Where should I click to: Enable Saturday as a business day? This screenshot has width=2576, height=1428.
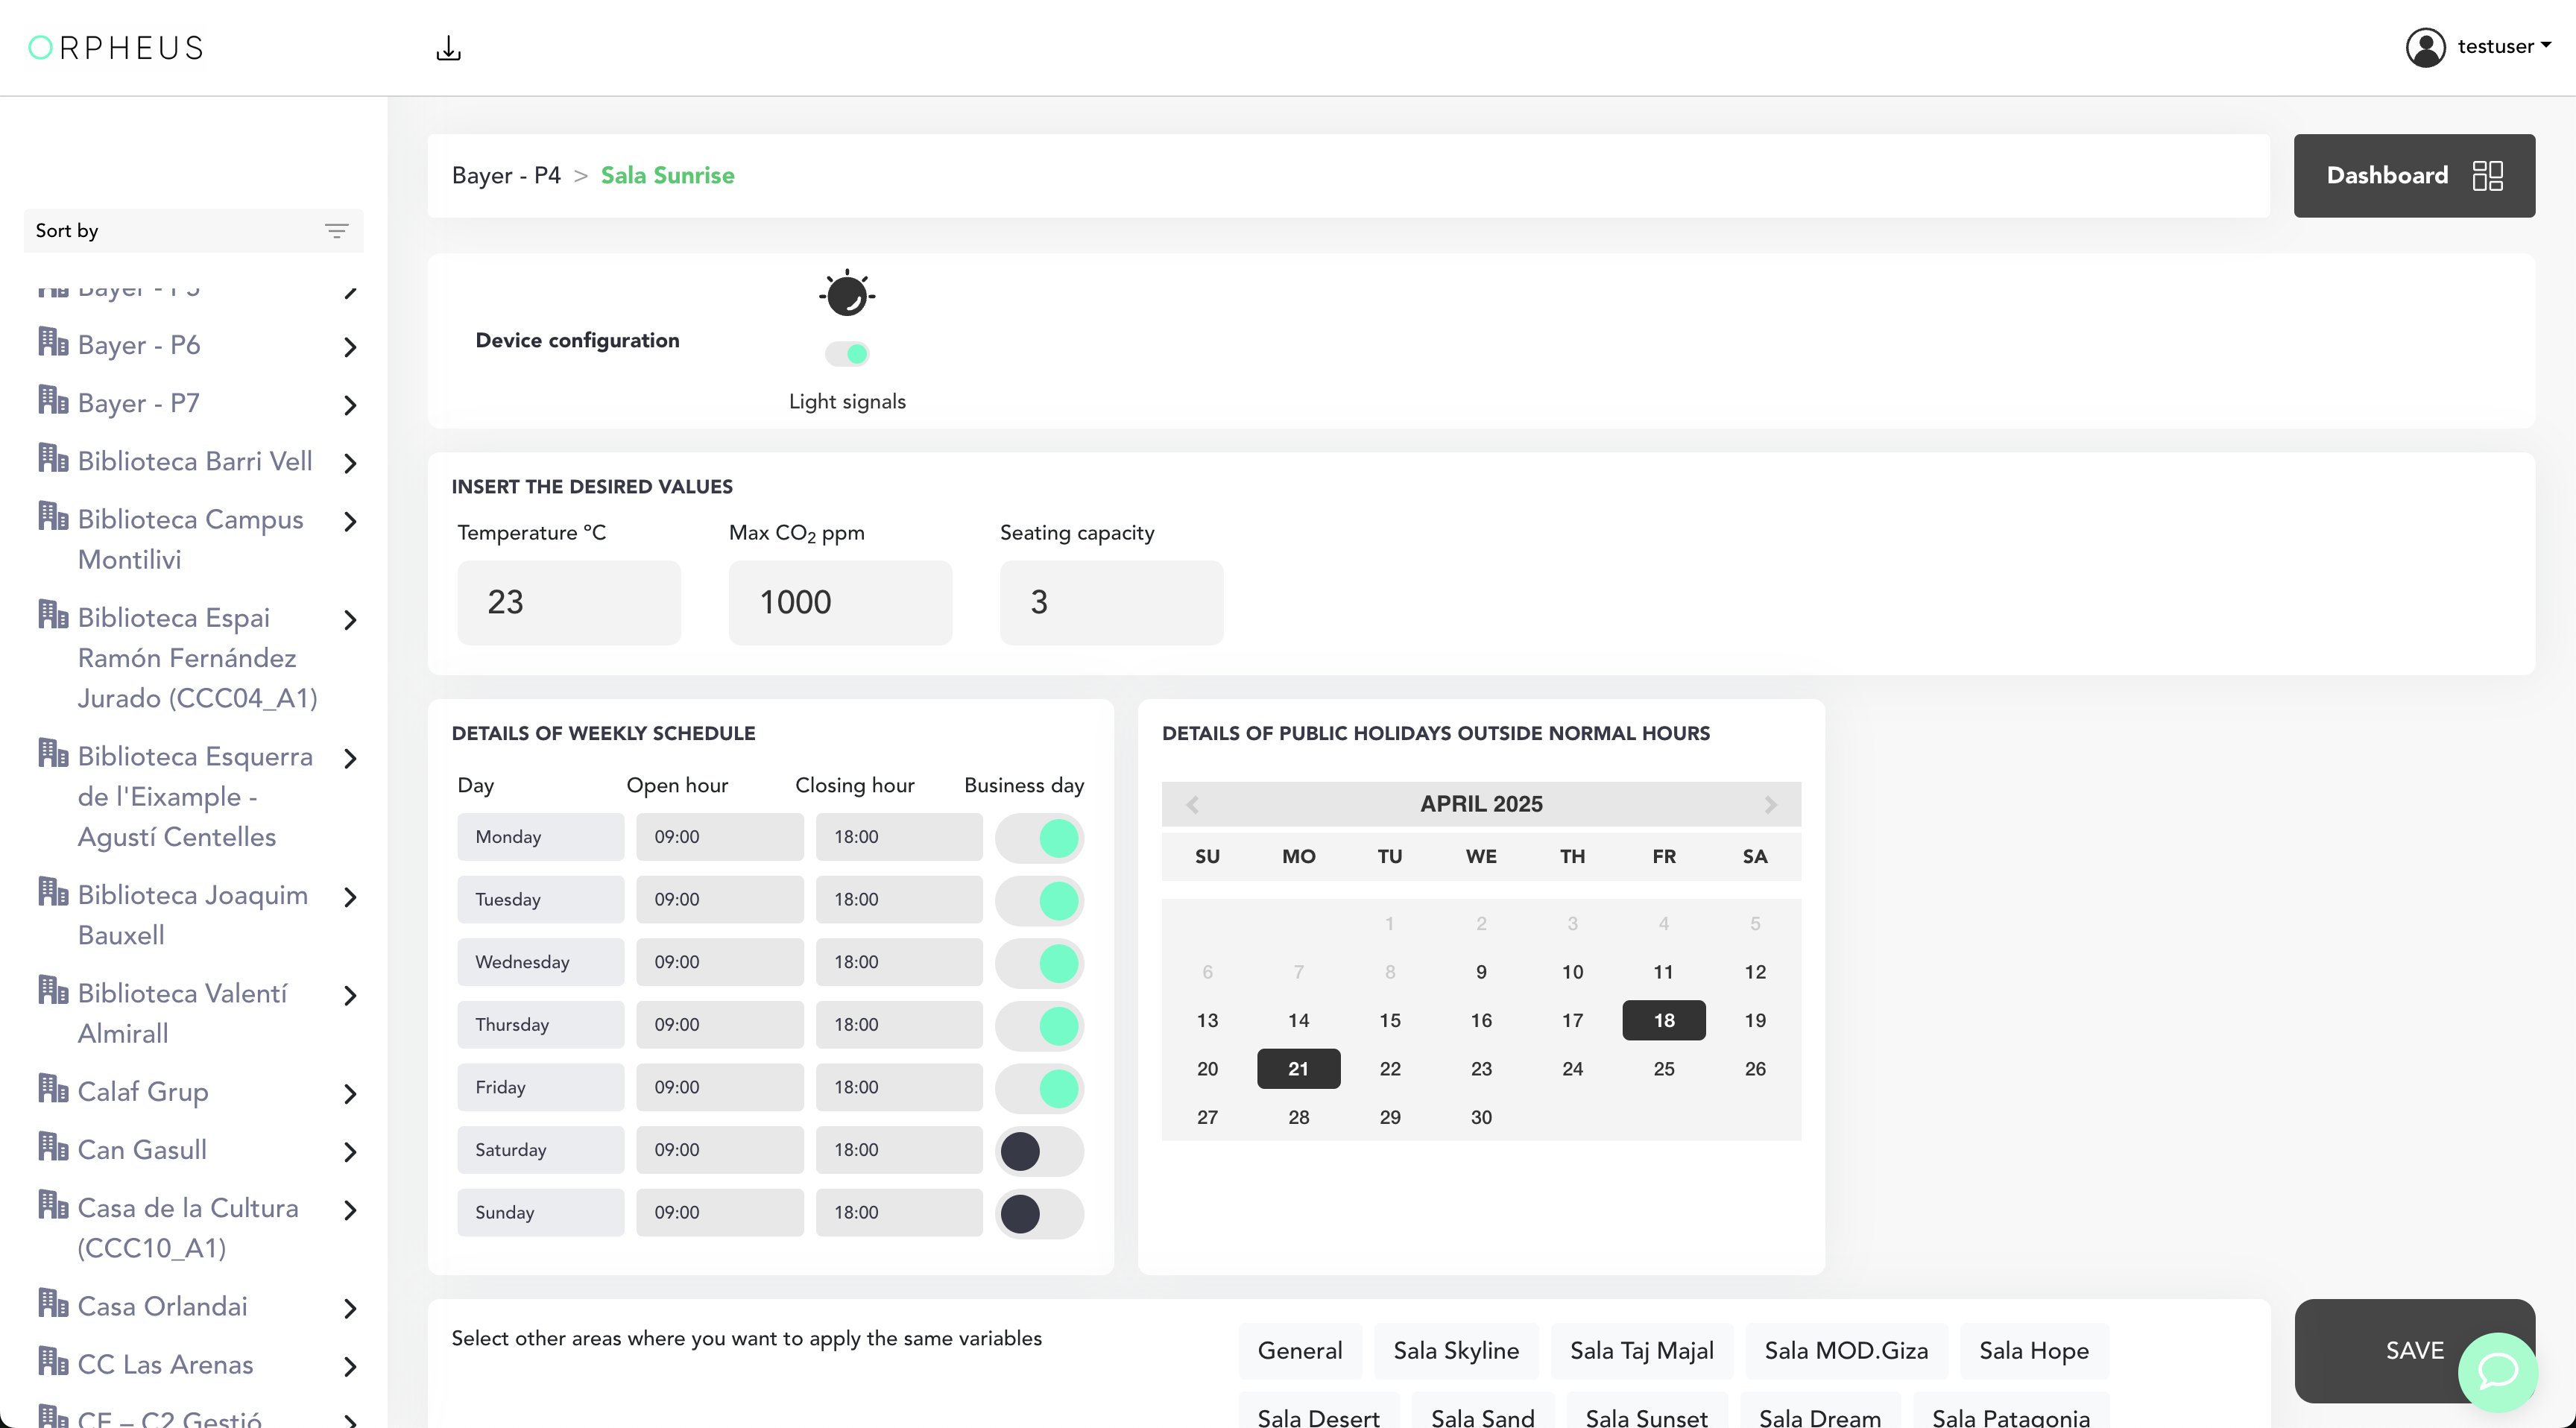click(1040, 1151)
